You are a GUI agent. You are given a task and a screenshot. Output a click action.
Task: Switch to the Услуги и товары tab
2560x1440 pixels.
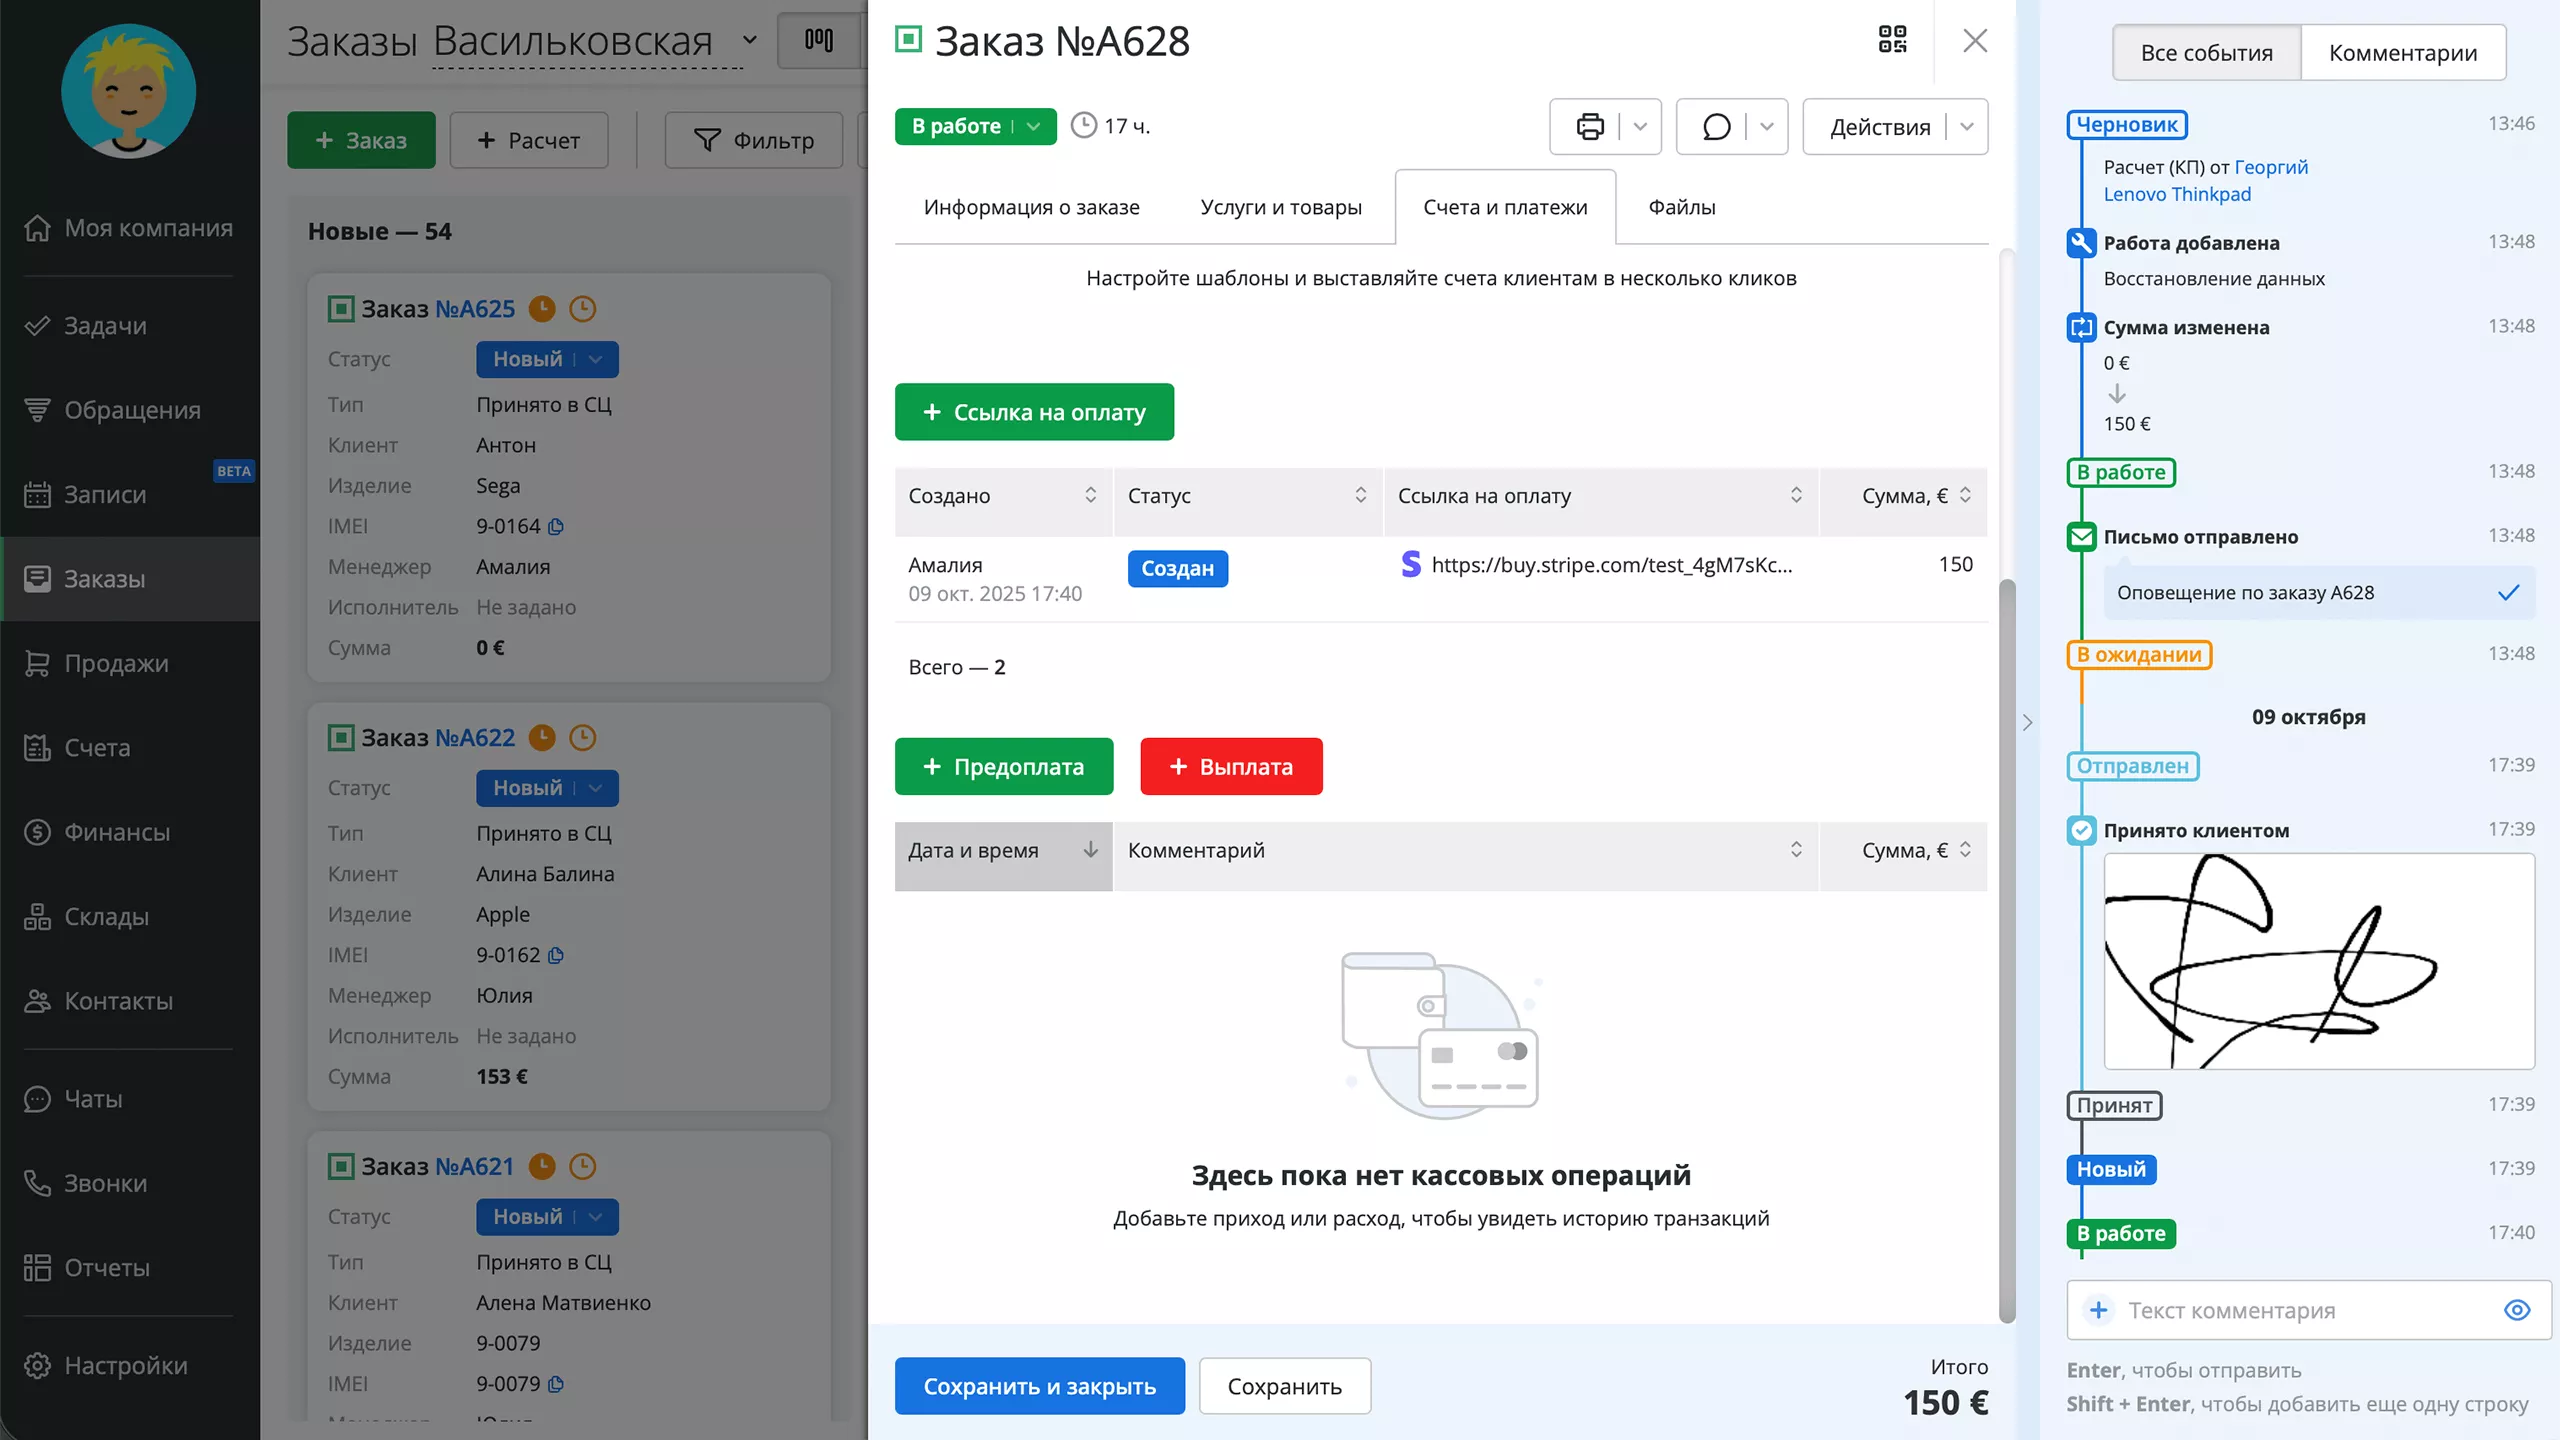point(1280,207)
